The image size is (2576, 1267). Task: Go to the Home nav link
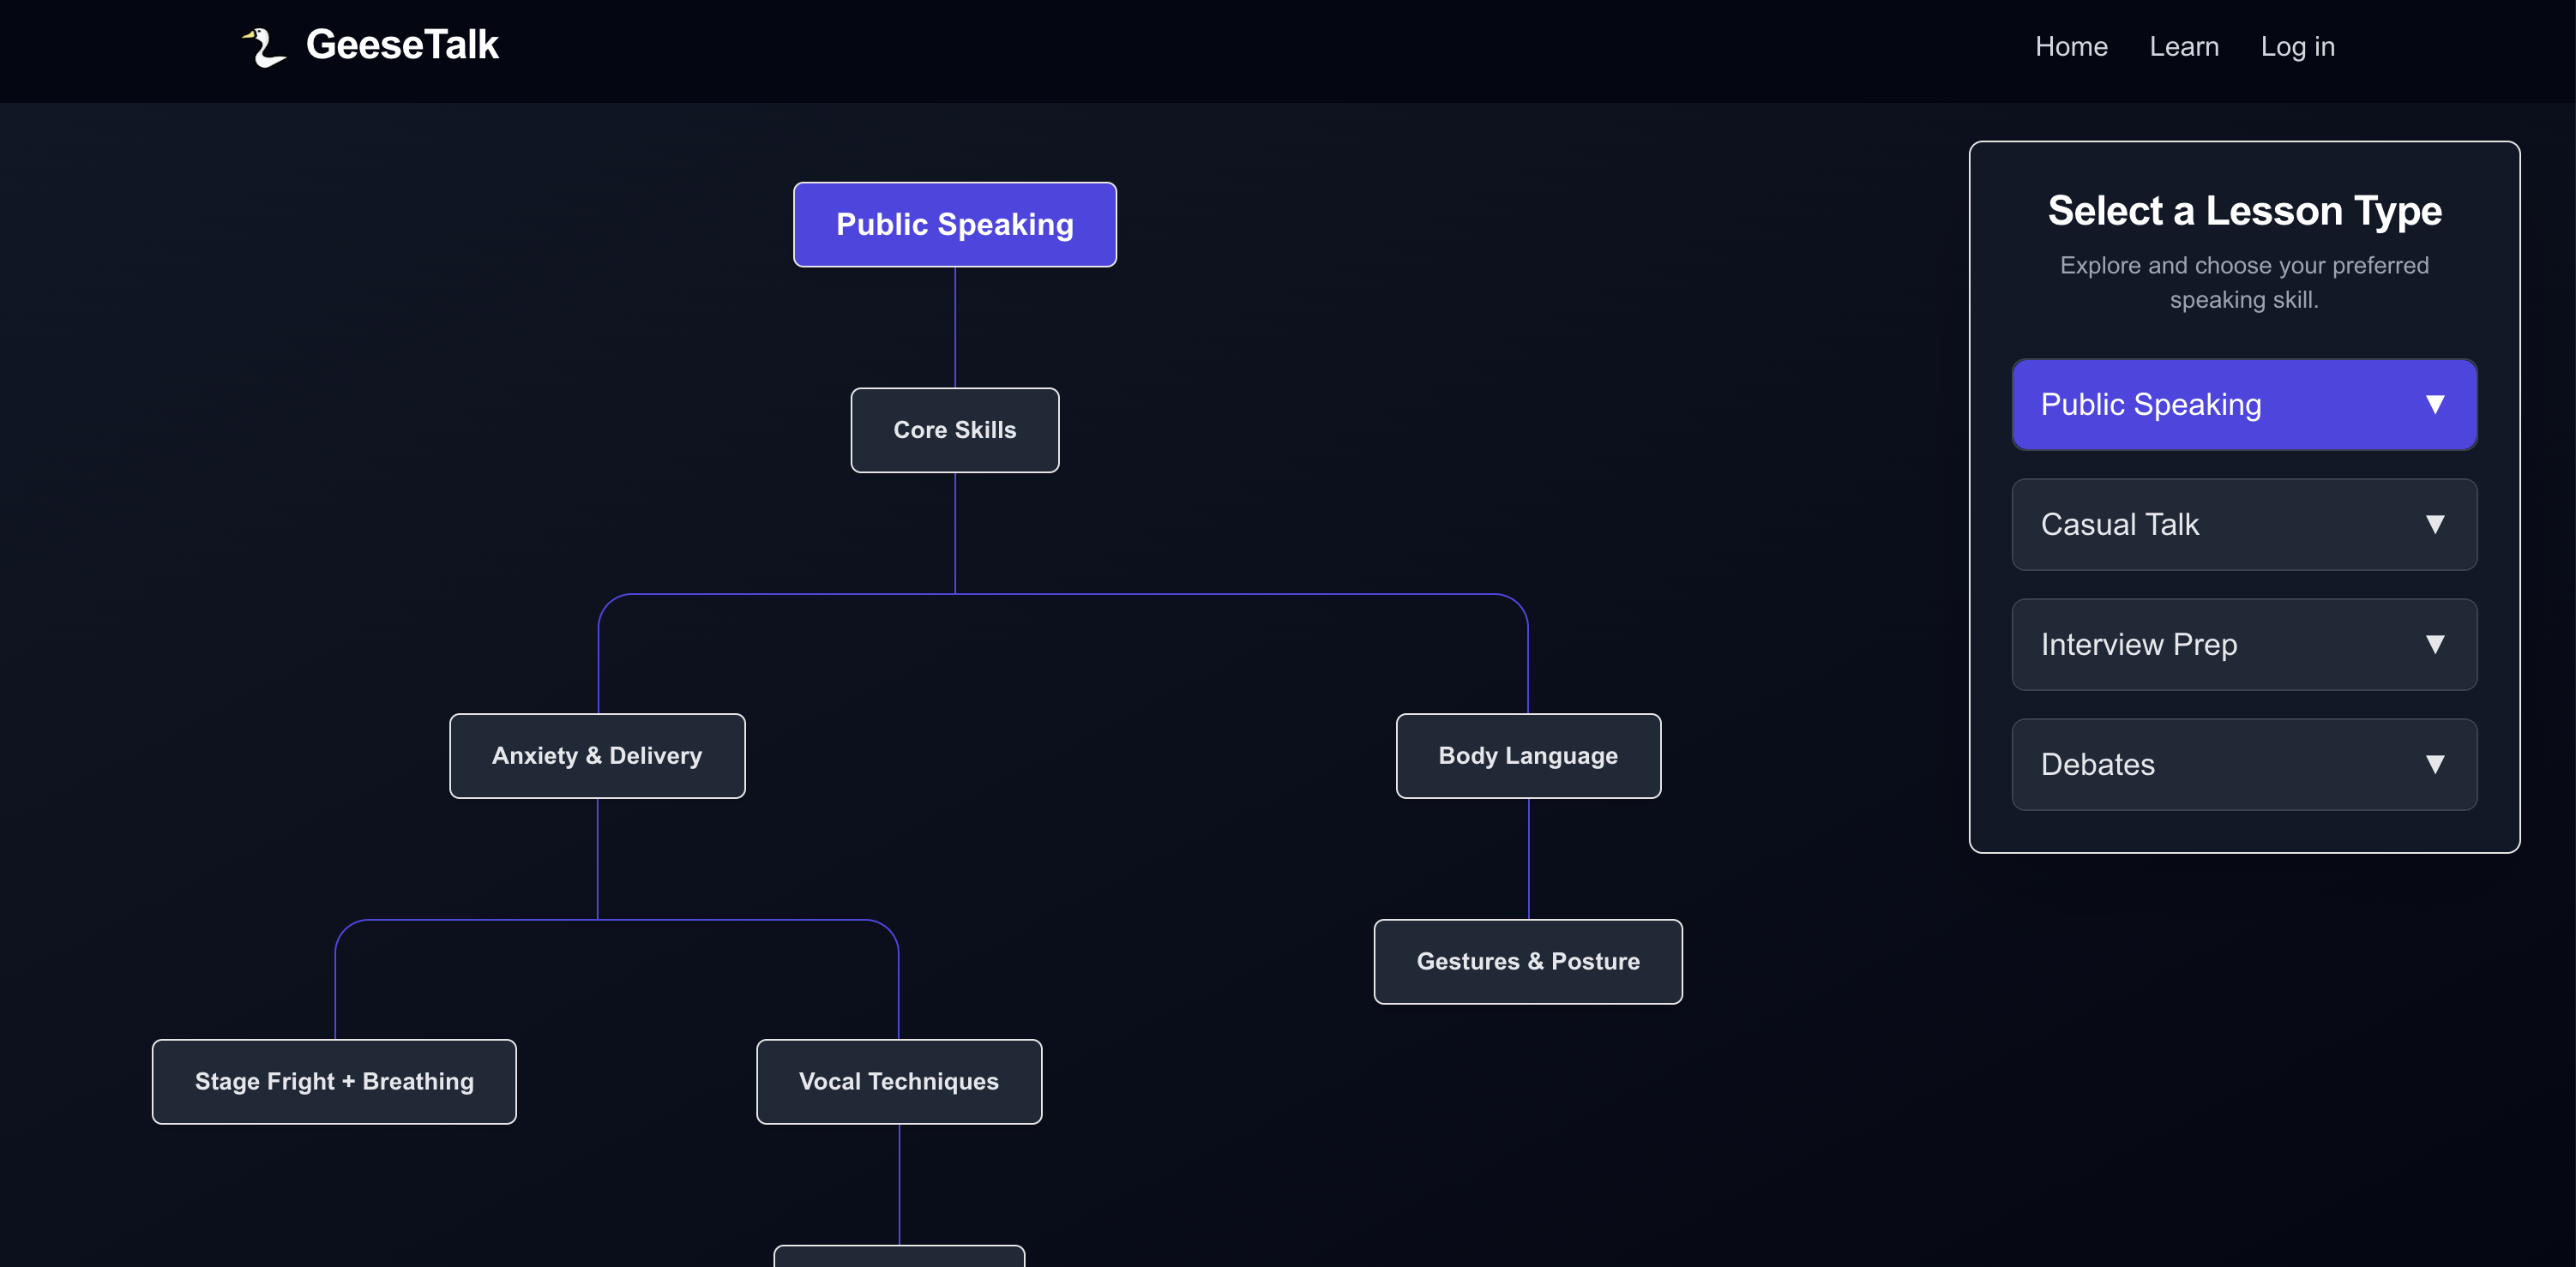(x=2070, y=46)
